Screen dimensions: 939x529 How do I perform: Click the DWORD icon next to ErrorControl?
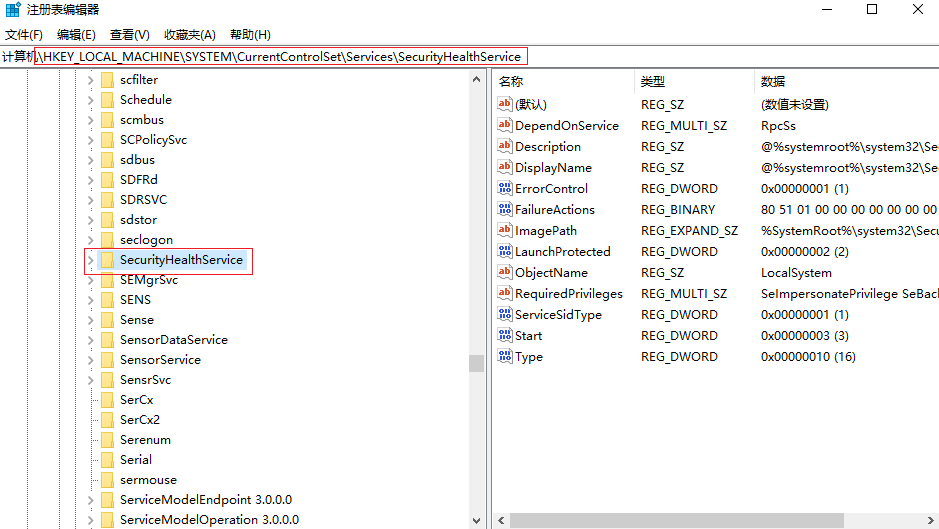[504, 189]
